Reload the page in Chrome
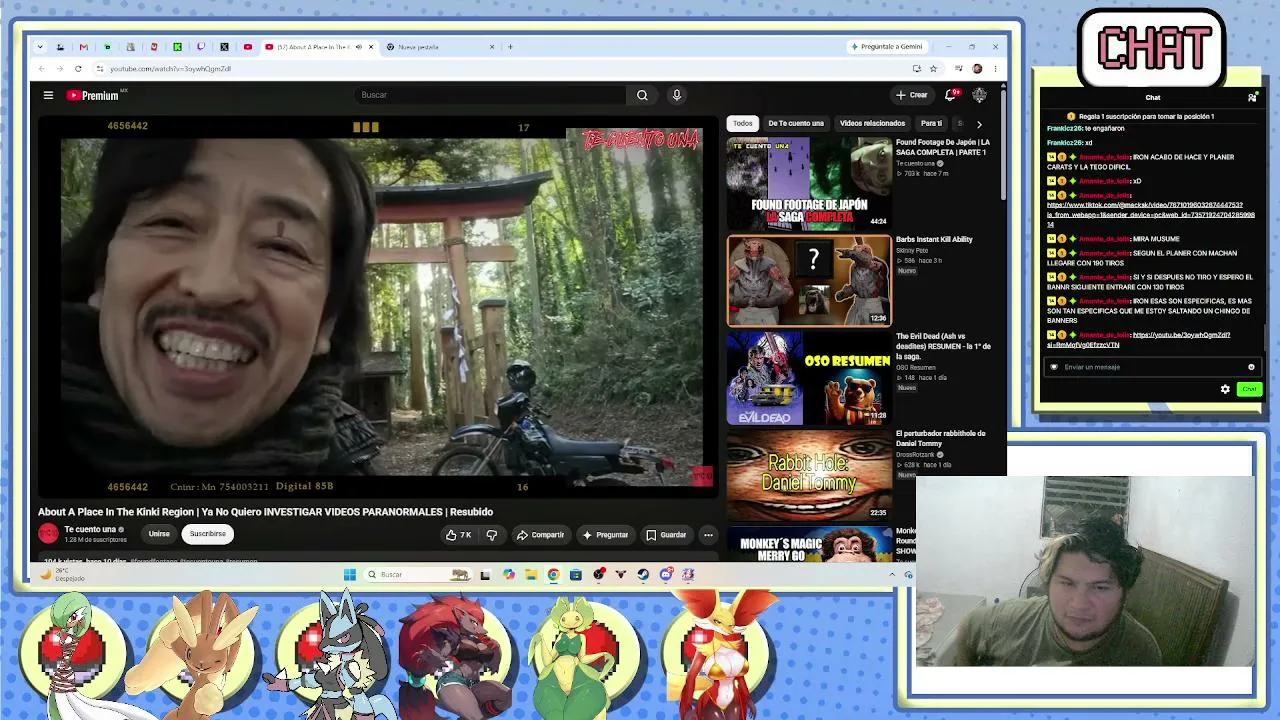 coord(78,69)
